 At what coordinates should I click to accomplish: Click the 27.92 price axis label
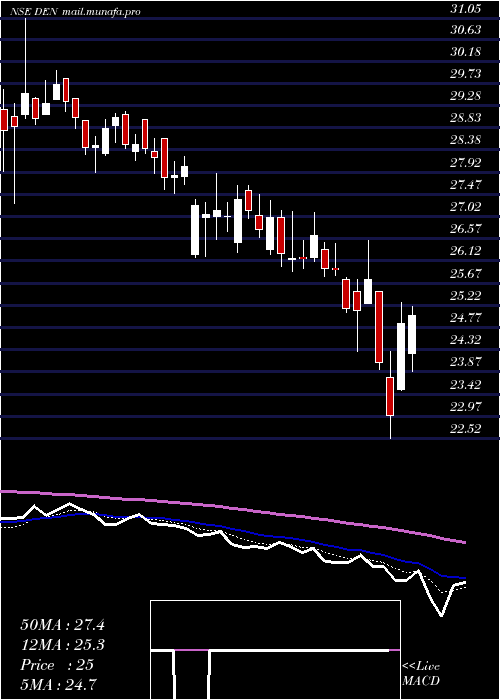[465, 162]
